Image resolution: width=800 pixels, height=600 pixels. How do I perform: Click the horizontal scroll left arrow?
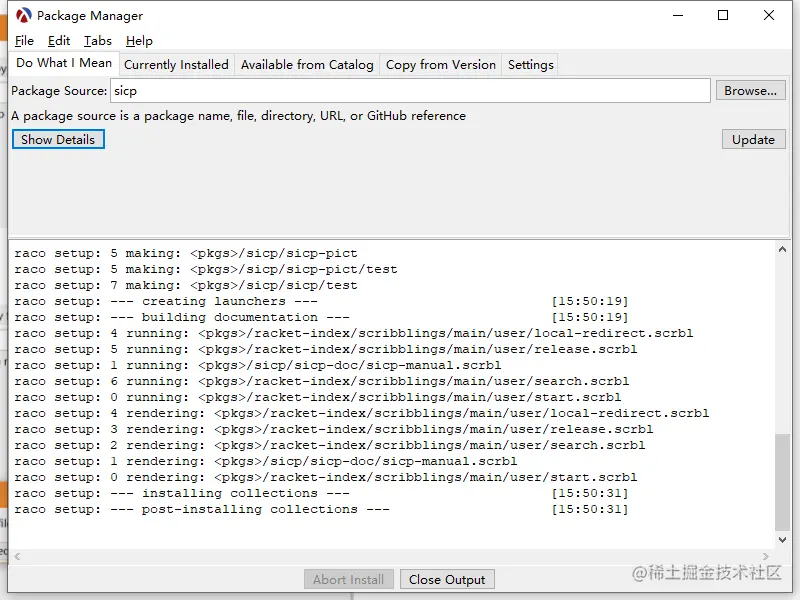pyautogui.click(x=17, y=556)
